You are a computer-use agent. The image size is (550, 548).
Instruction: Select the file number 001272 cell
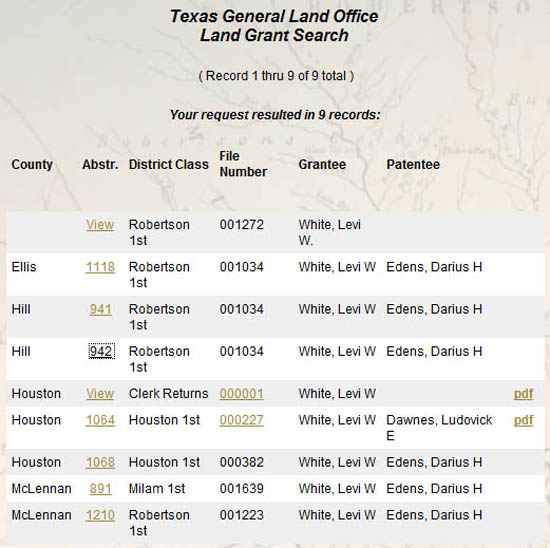pos(241,225)
